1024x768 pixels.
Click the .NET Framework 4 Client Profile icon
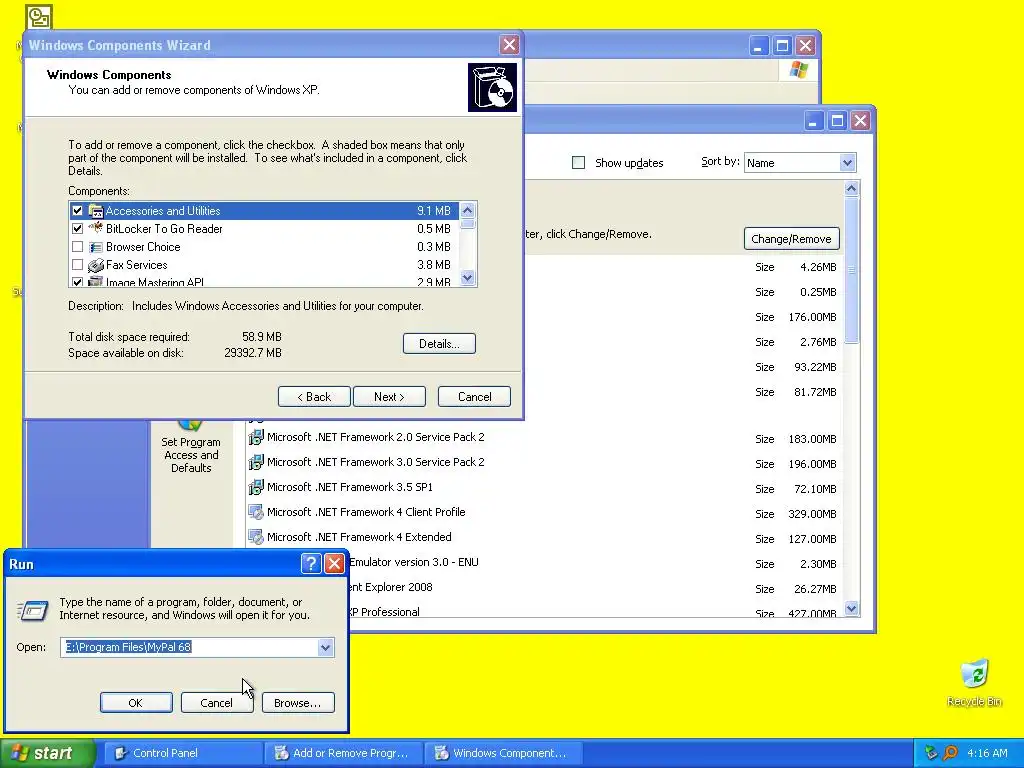[x=256, y=512]
